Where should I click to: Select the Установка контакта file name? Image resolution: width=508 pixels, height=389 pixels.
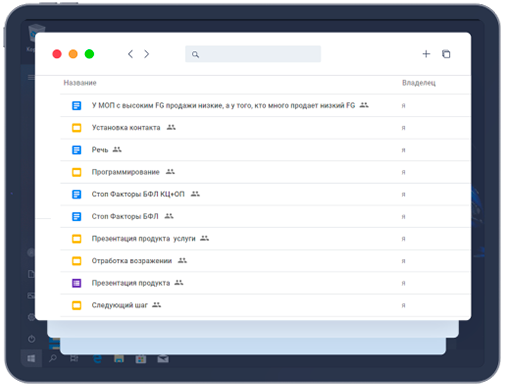pyautogui.click(x=126, y=128)
